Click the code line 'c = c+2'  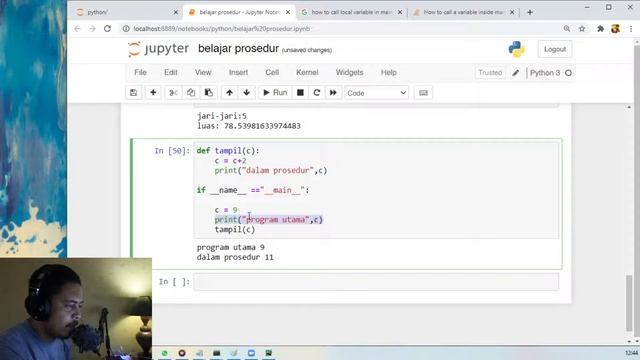(231, 160)
